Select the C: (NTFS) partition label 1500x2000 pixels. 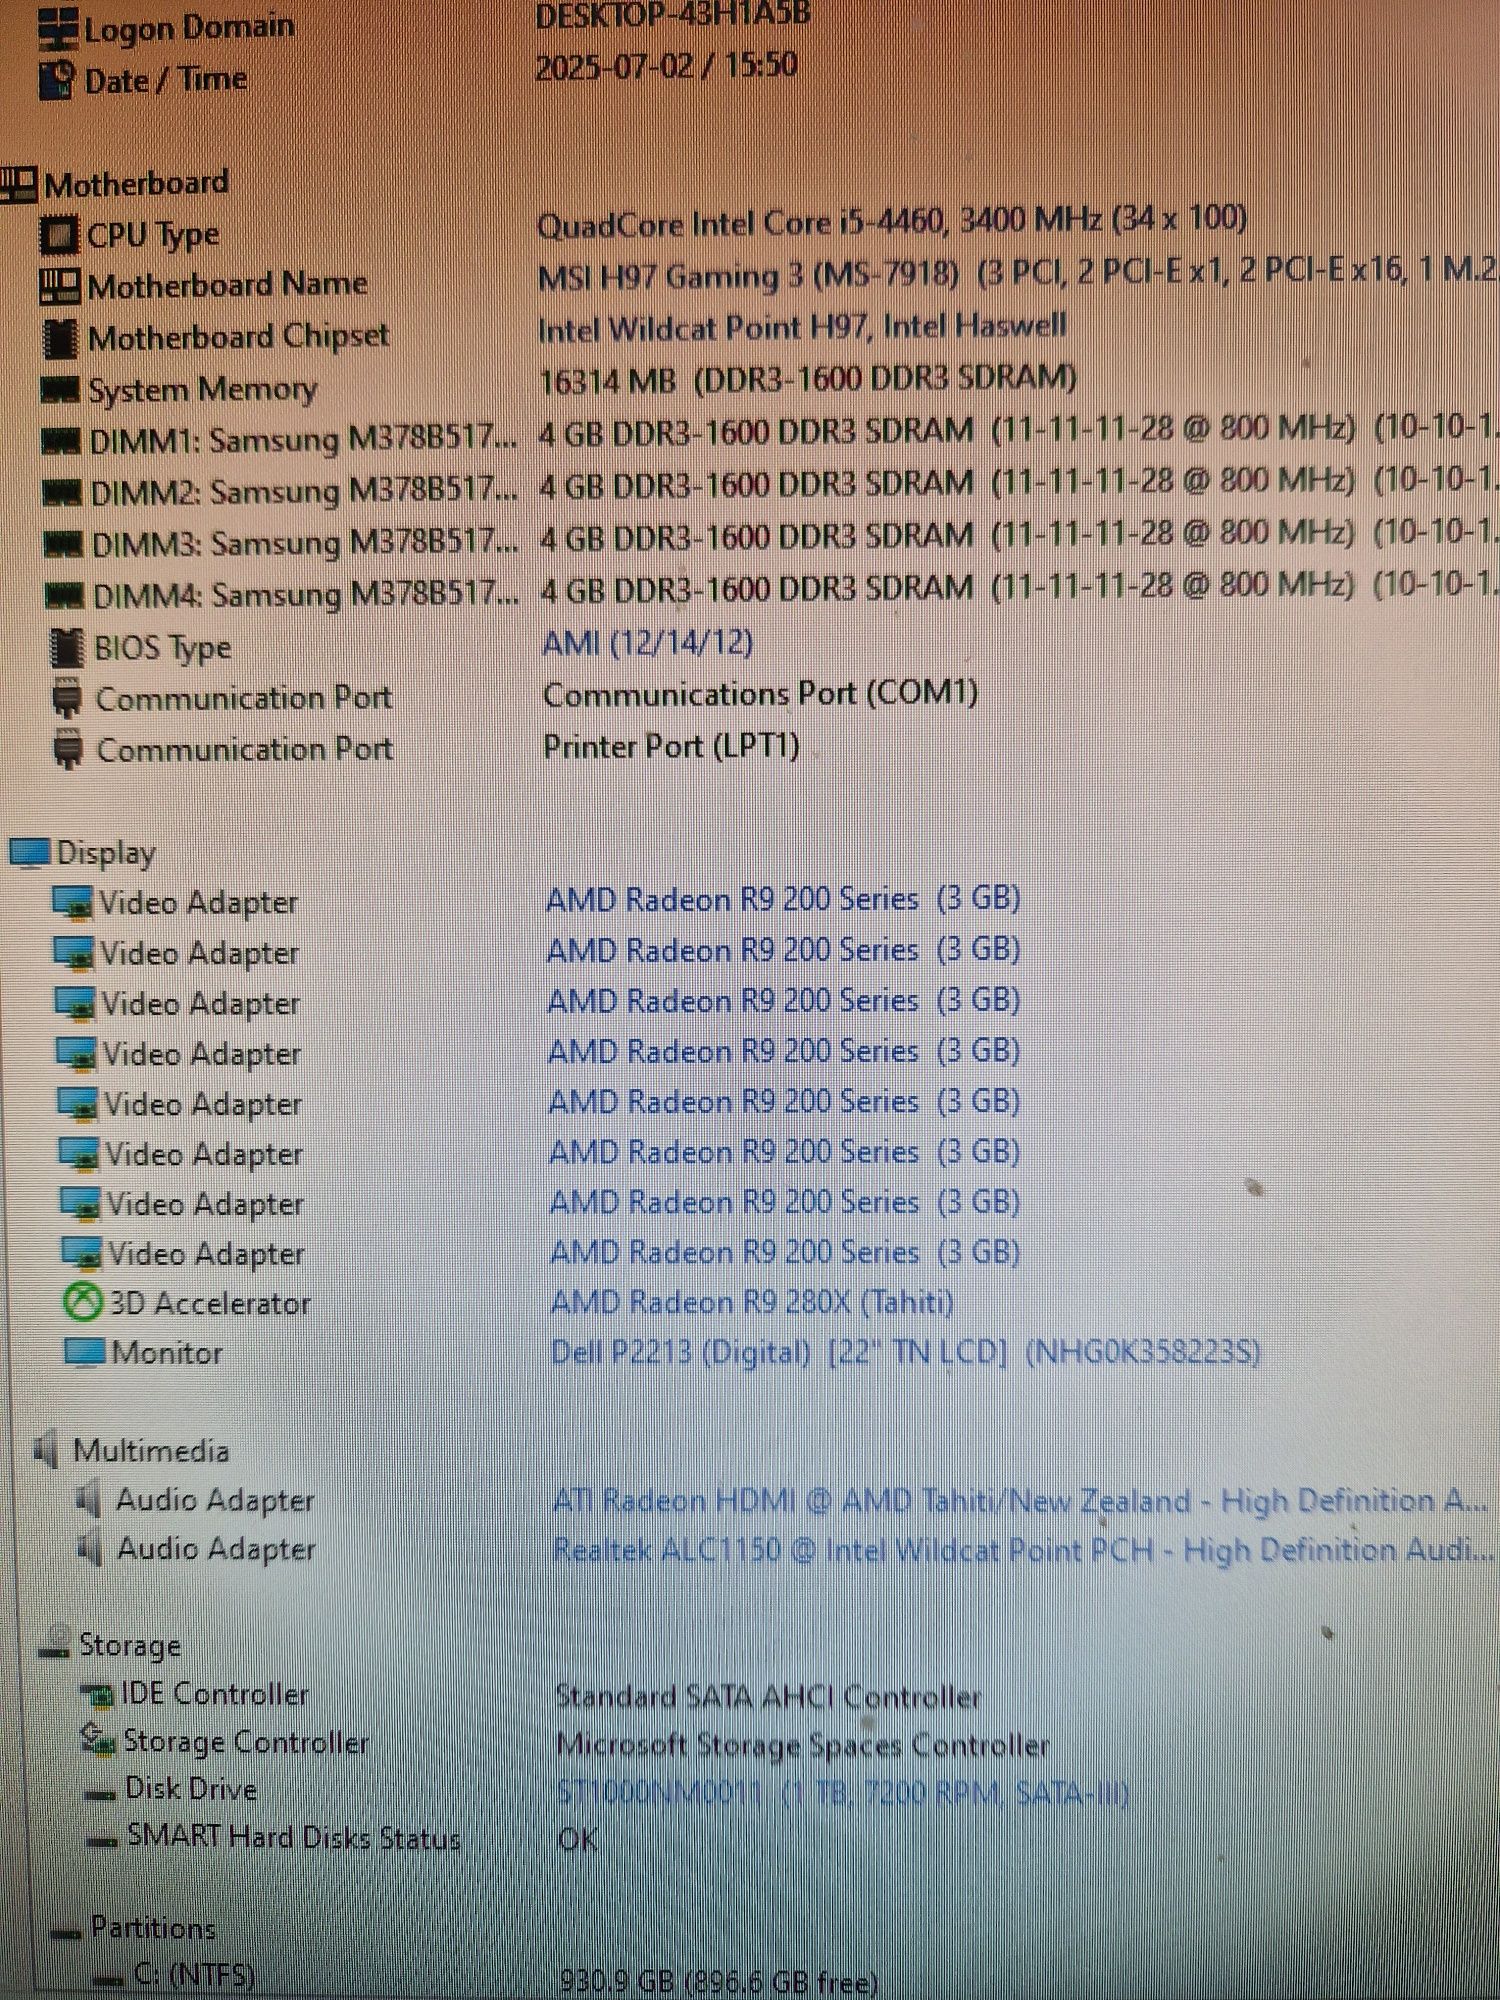coord(193,1975)
